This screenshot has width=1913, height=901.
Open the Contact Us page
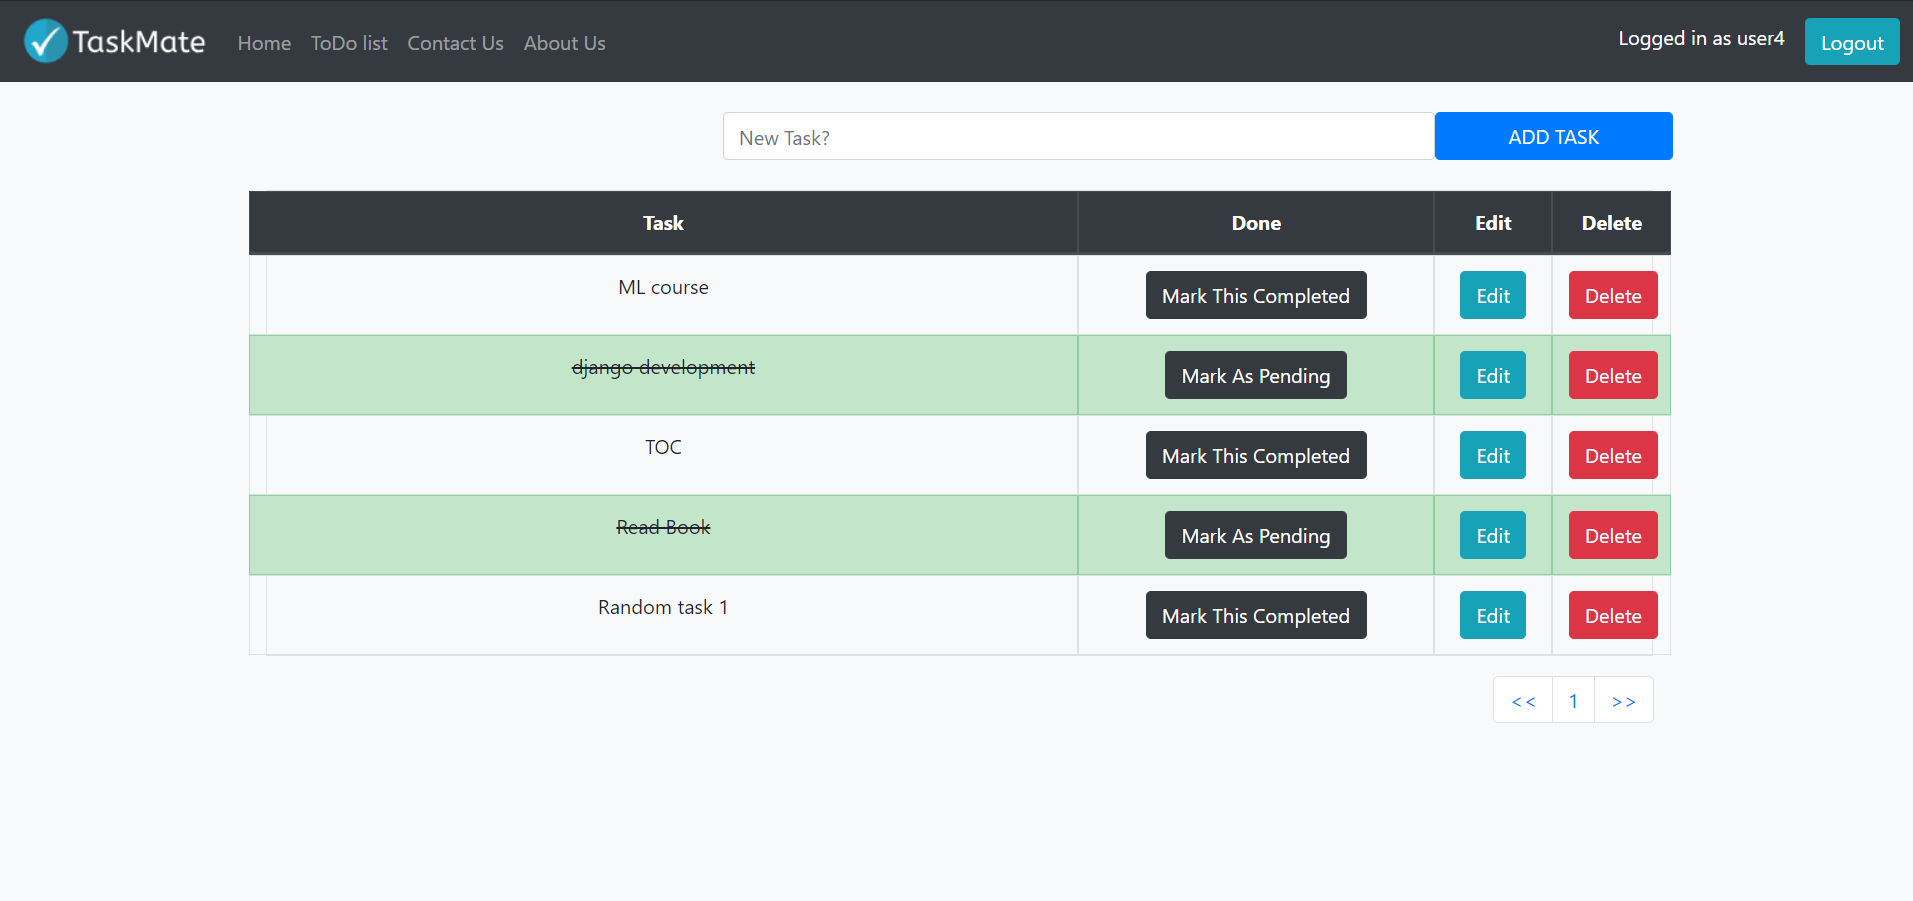pyautogui.click(x=455, y=43)
